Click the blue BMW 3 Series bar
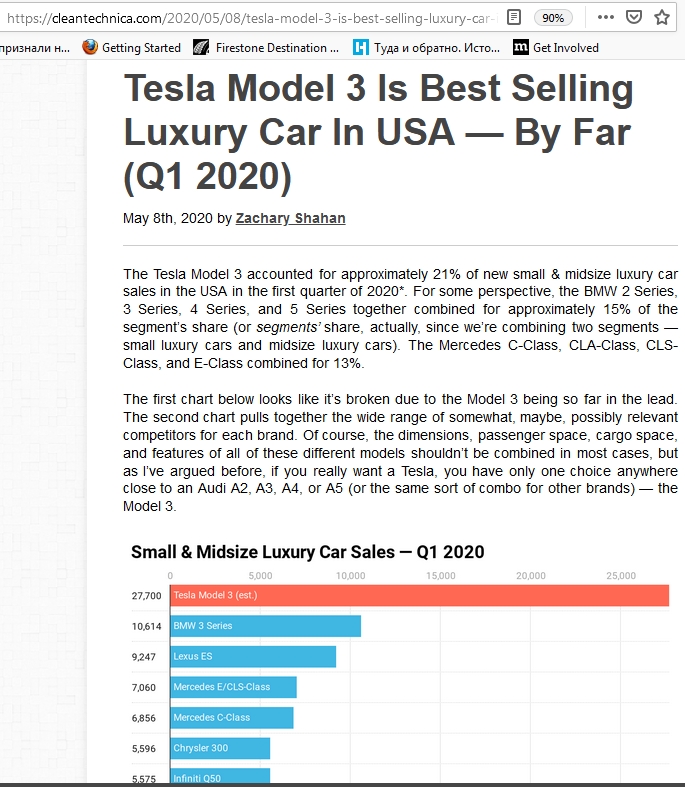 265,626
